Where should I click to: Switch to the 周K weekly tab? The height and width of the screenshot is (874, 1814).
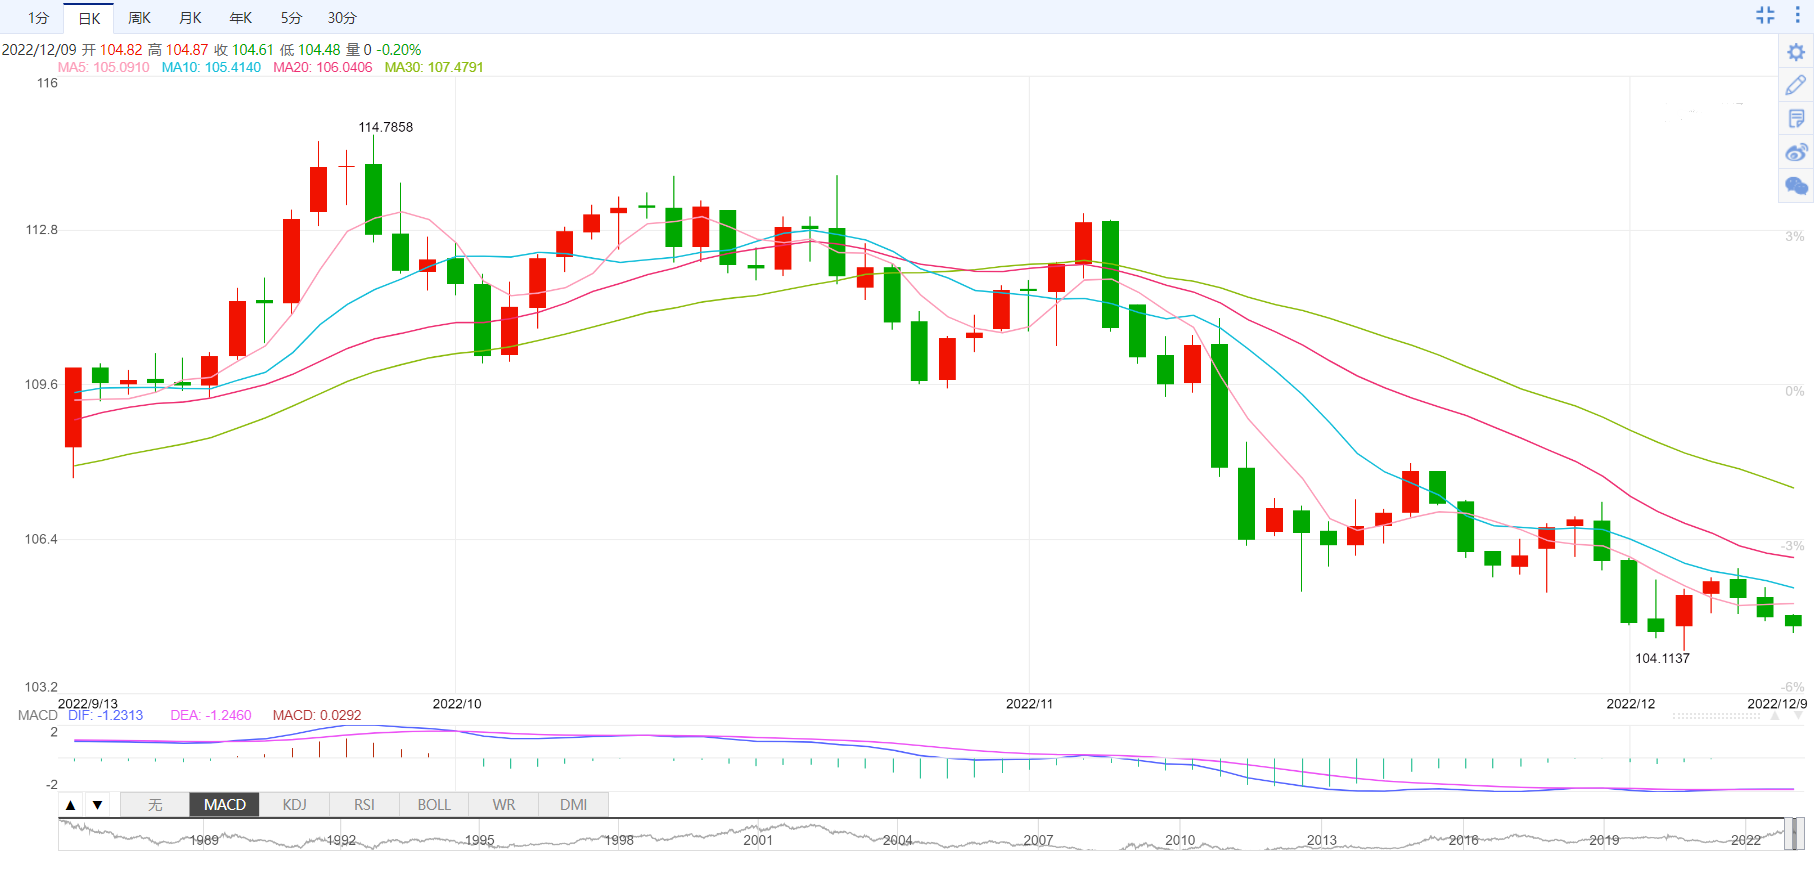pos(139,18)
